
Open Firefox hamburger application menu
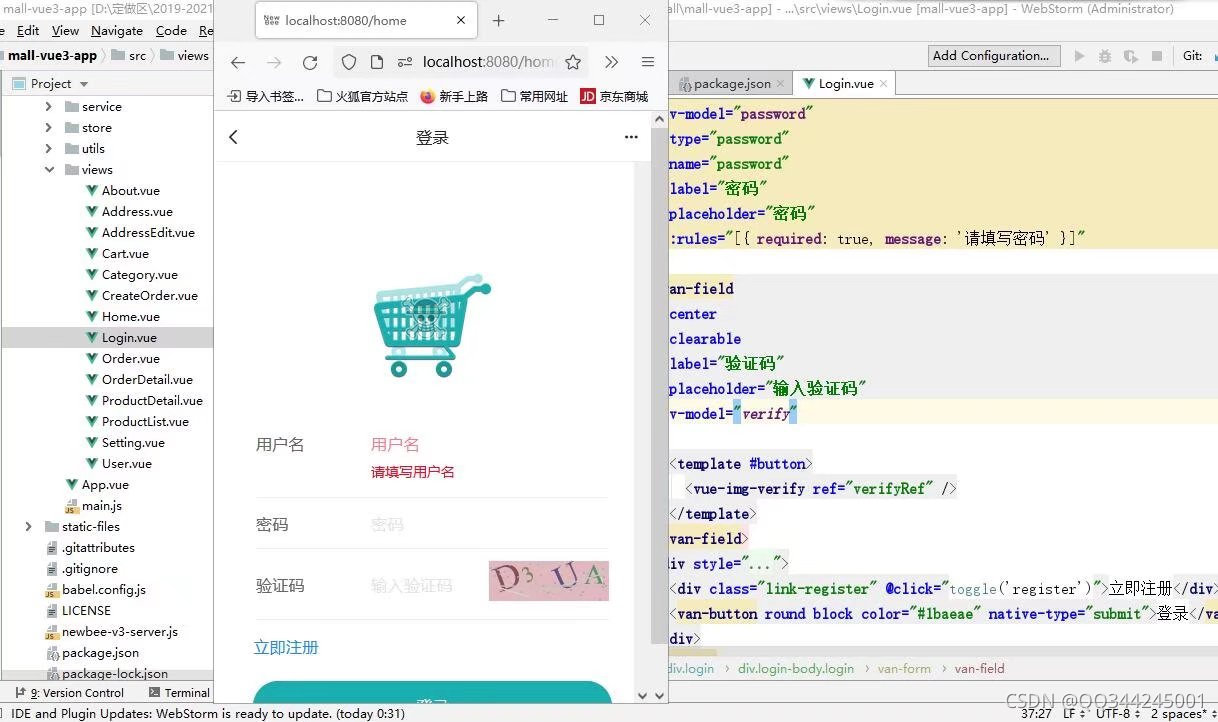pyautogui.click(x=648, y=62)
